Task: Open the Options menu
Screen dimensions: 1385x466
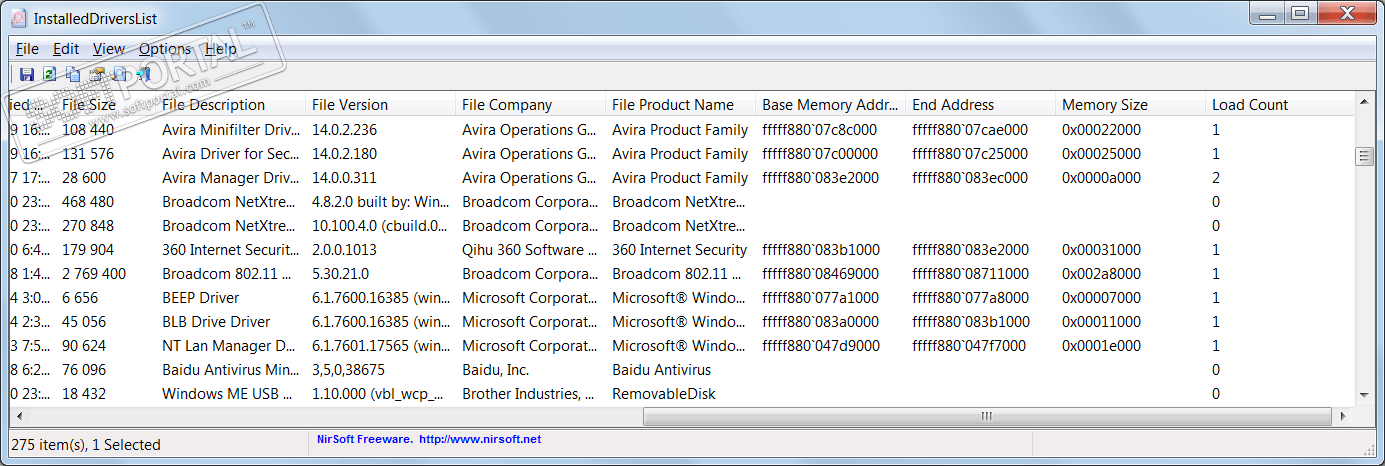Action: [164, 49]
